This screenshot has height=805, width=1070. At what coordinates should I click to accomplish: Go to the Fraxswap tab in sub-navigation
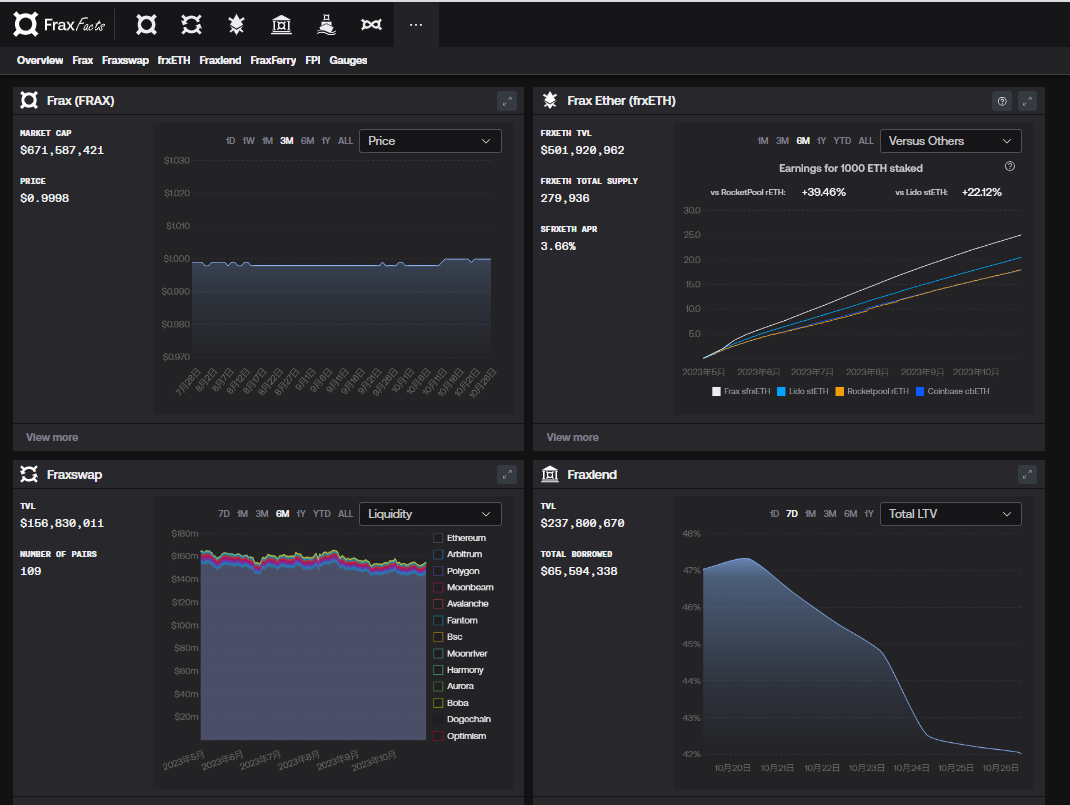125,60
